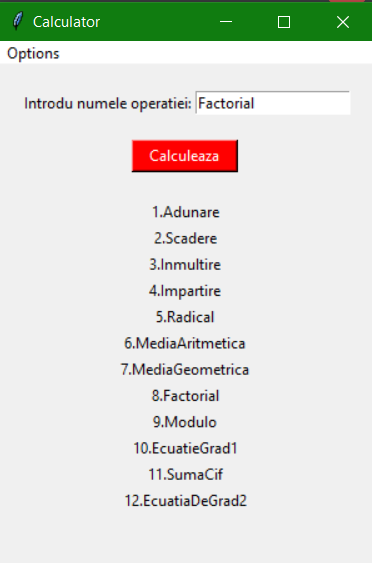
Task: Click the 12.EcuatiaDeGrad2 entry
Action: pos(185,501)
